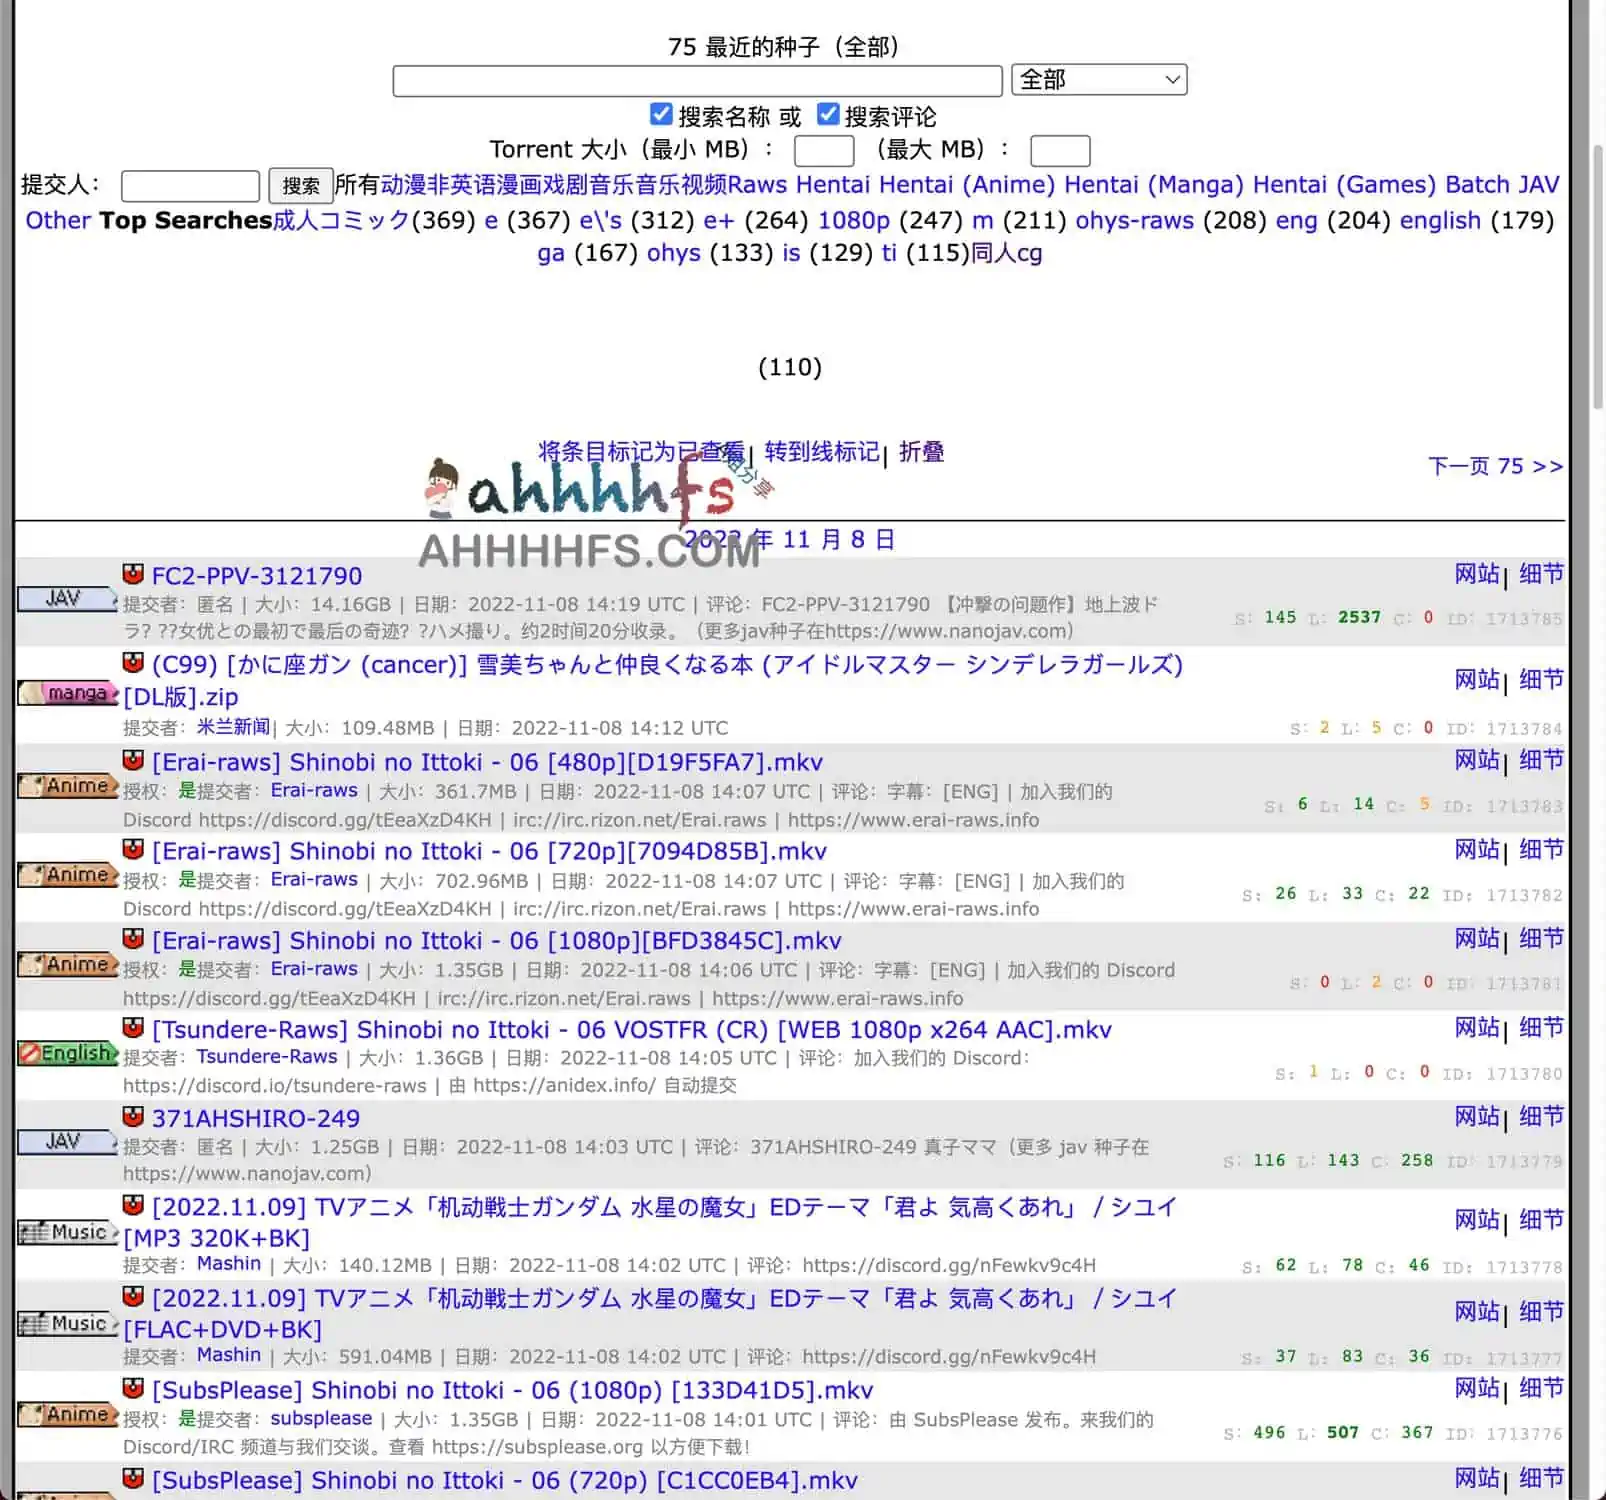Focus the main torrent search field
Screen dimensions: 1606x1500
pos(697,81)
